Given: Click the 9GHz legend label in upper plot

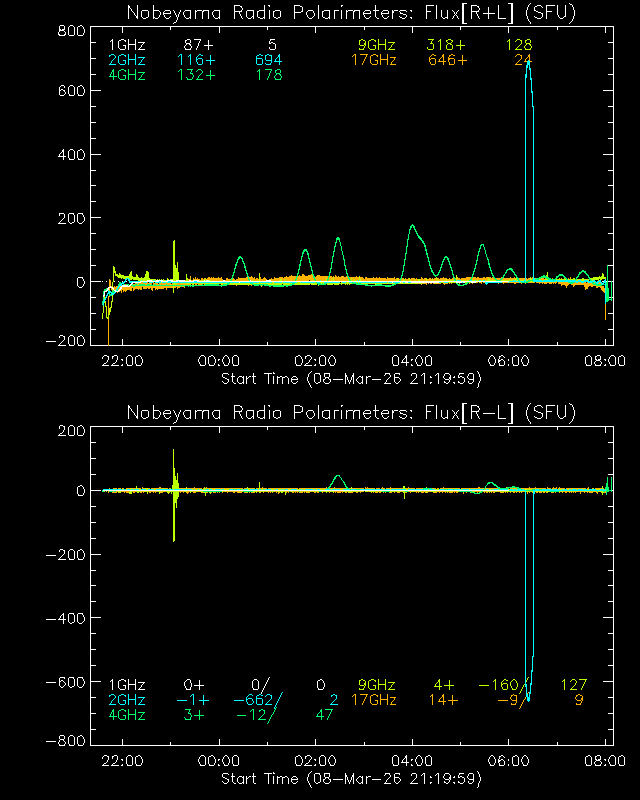Looking at the screenshot, I should (376, 46).
